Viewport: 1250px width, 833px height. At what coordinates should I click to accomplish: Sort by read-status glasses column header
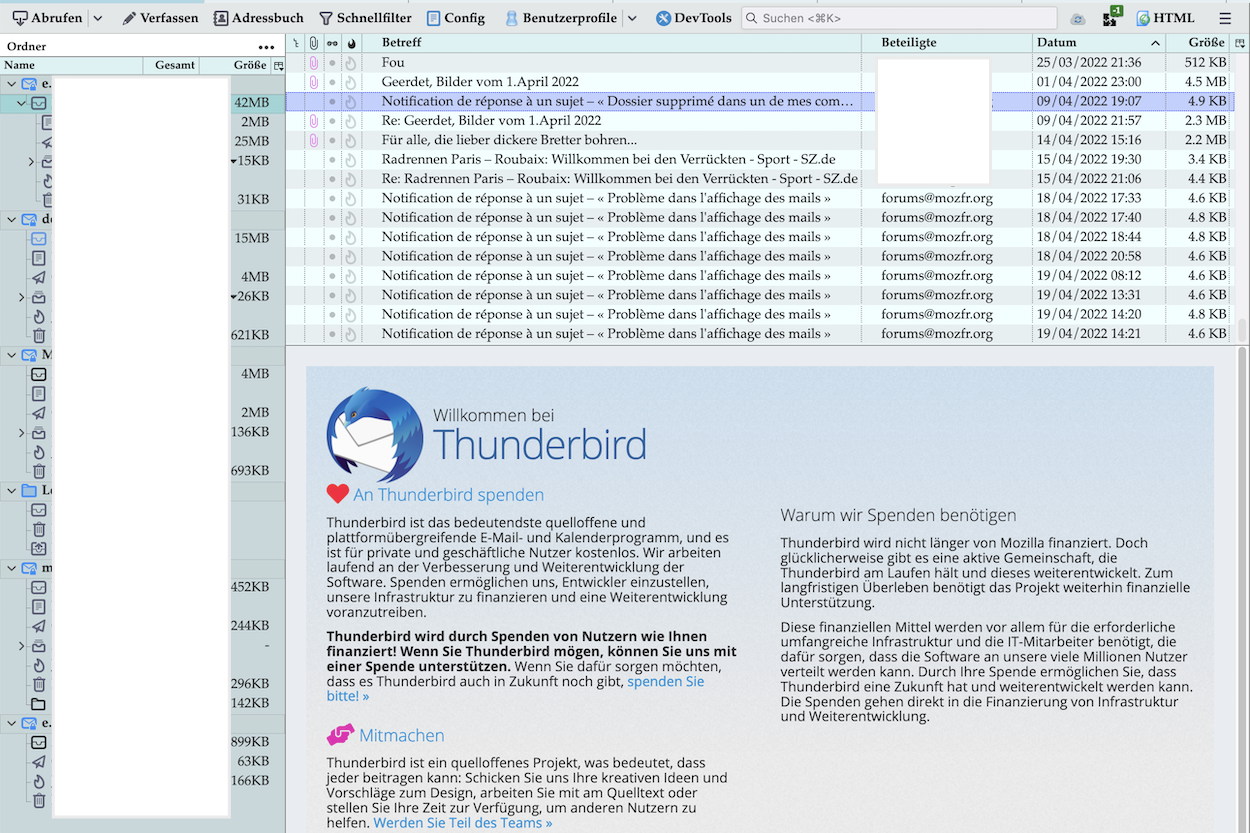332,43
